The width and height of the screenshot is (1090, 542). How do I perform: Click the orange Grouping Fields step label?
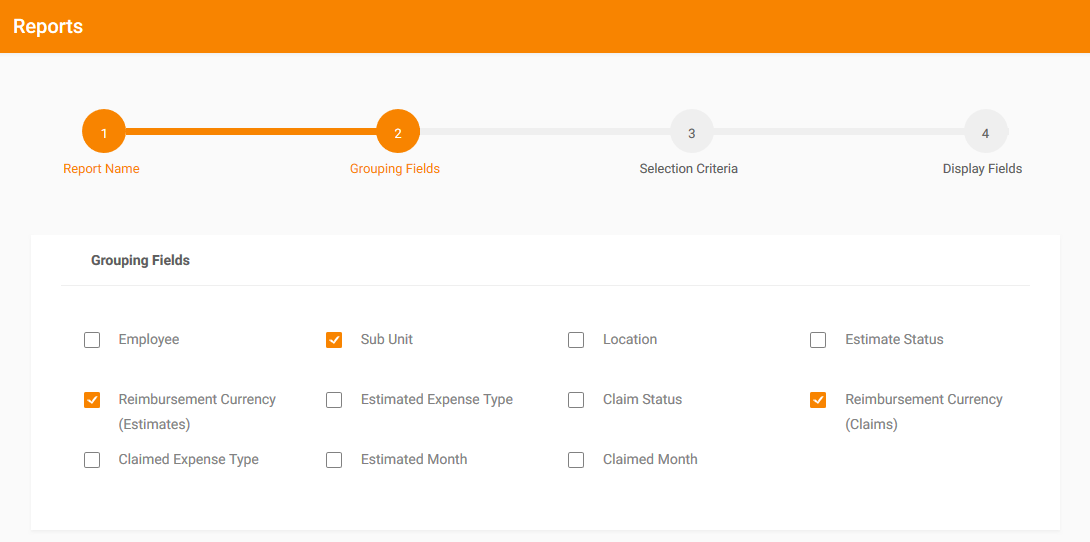[x=395, y=169]
